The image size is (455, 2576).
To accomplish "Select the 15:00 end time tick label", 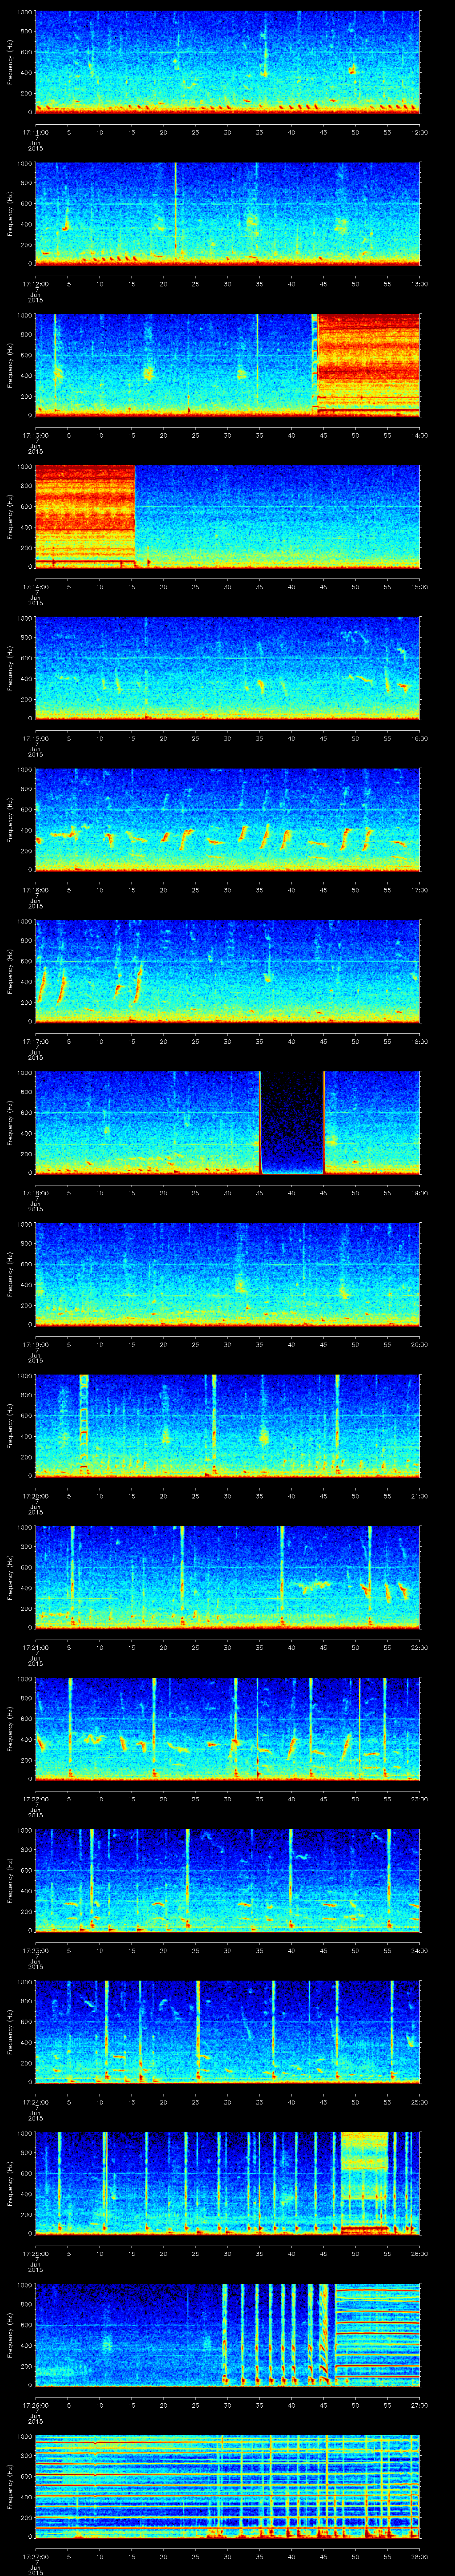I will click(x=419, y=587).
